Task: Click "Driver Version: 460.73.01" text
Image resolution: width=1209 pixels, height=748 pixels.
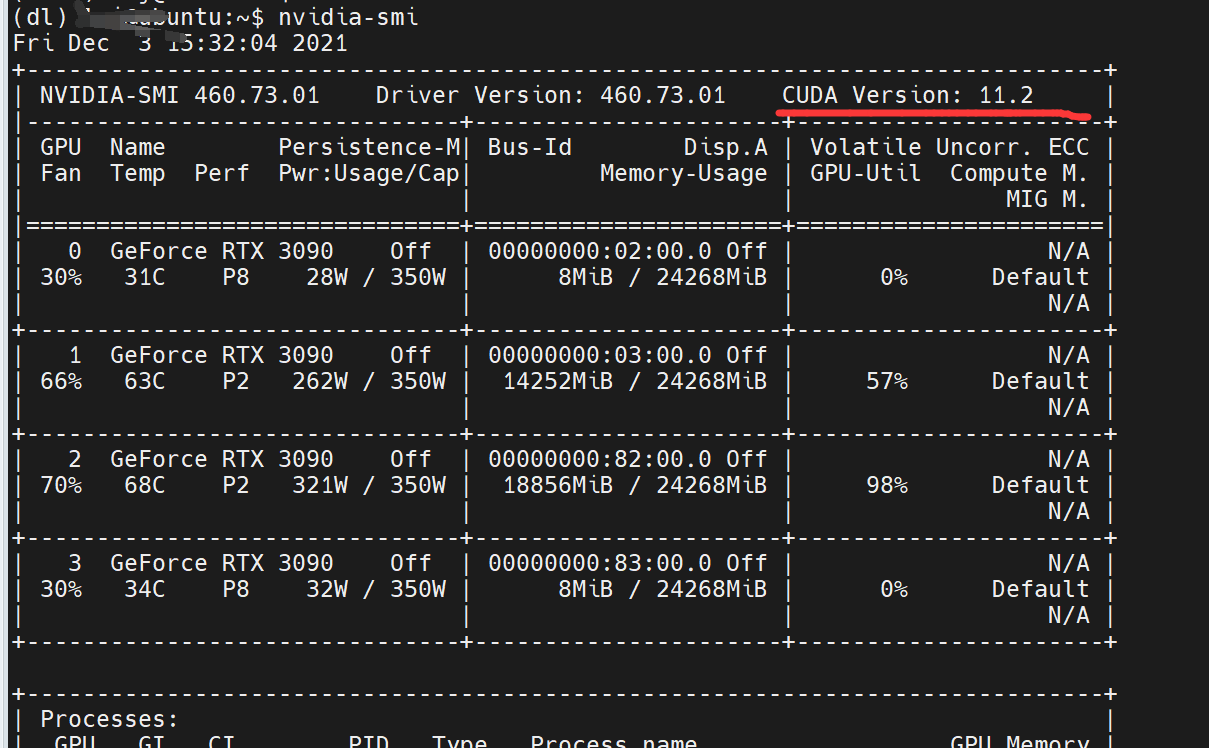Action: click(x=550, y=96)
